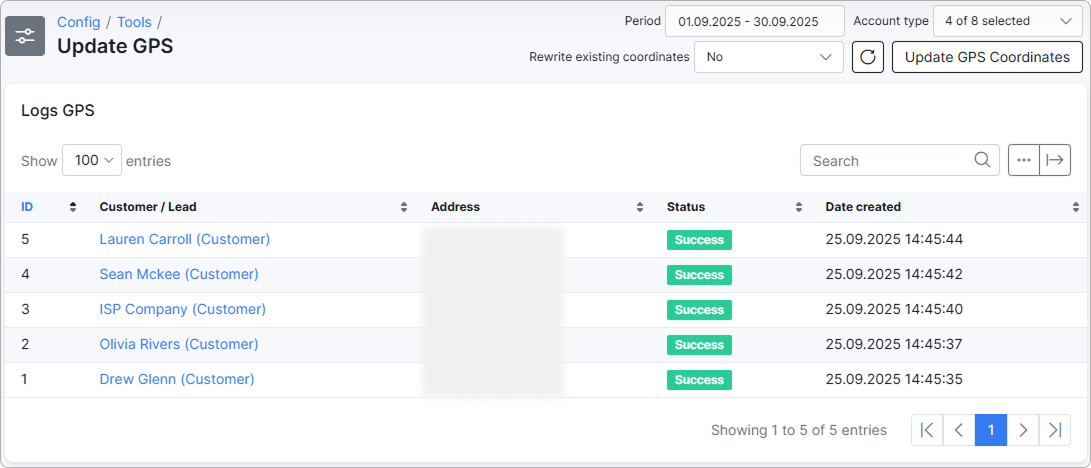Screen dimensions: 1091x468
Task: Open Lauren Carroll customer link
Action: tap(184, 239)
